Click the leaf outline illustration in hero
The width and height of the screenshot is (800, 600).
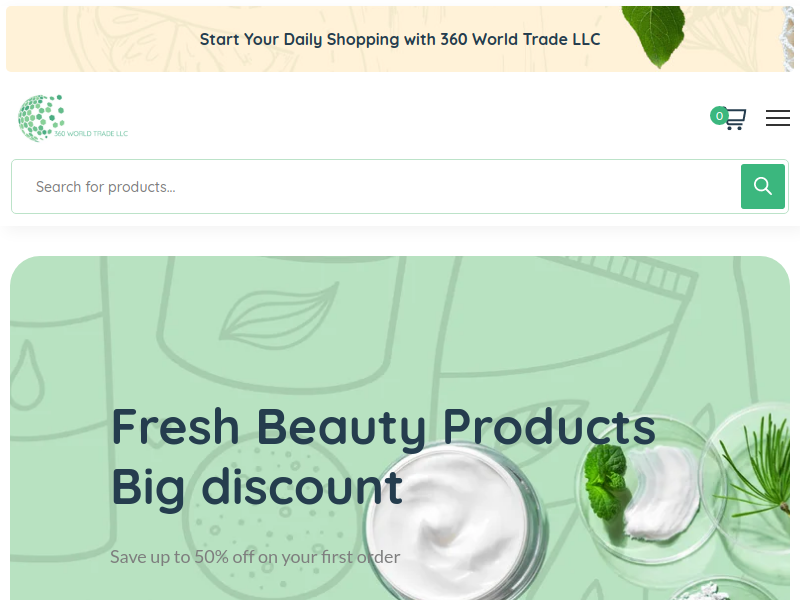[x=279, y=317]
